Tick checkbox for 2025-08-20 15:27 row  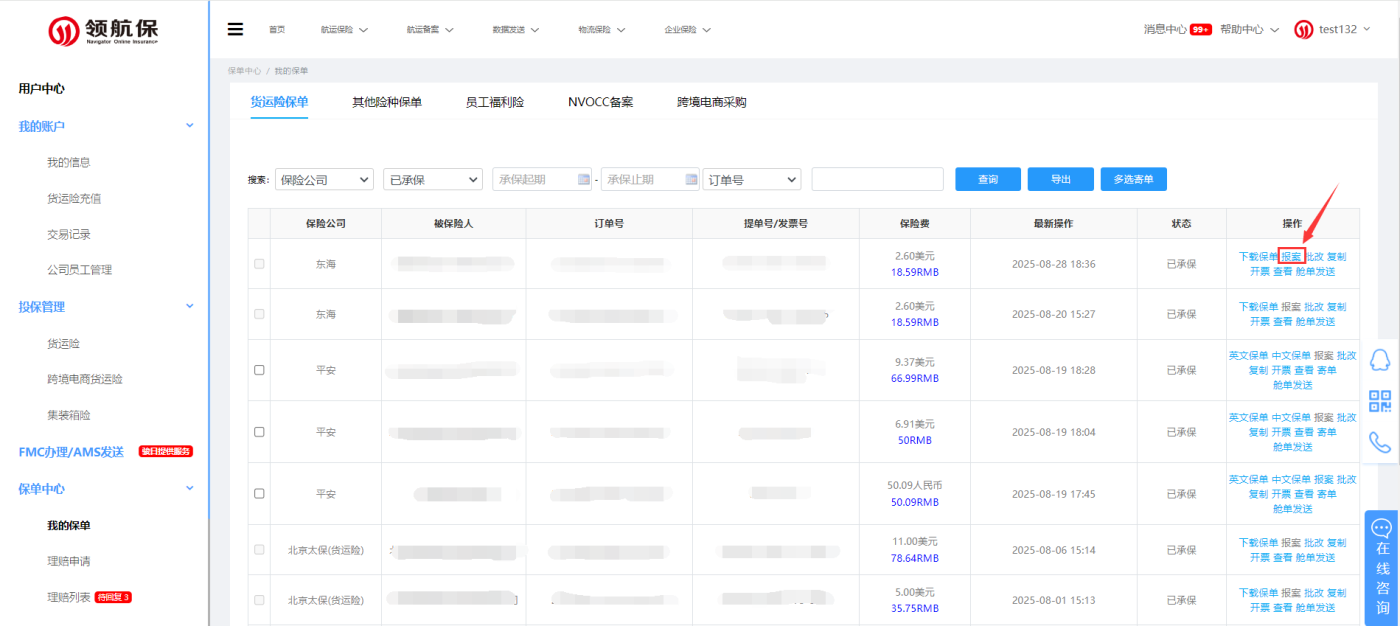coord(259,314)
